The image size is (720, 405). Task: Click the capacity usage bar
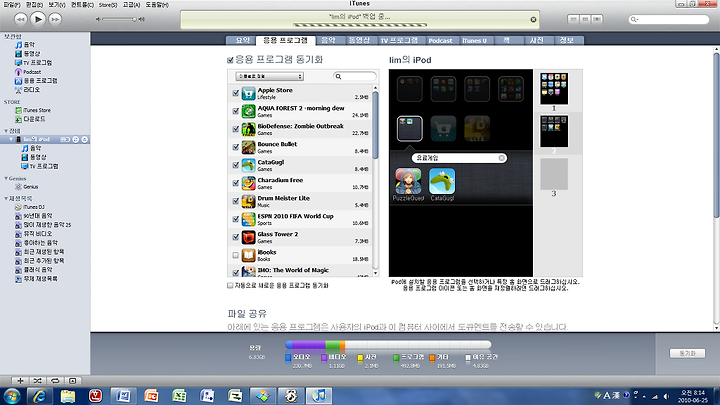[388, 344]
